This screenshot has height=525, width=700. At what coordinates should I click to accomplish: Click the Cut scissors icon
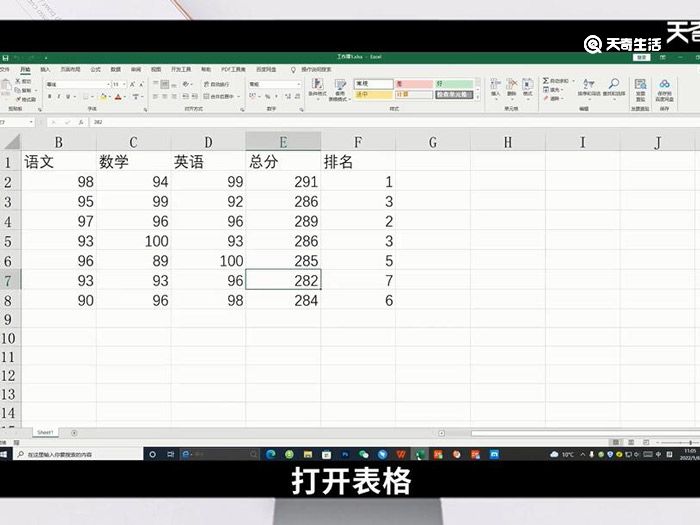click(x=18, y=81)
